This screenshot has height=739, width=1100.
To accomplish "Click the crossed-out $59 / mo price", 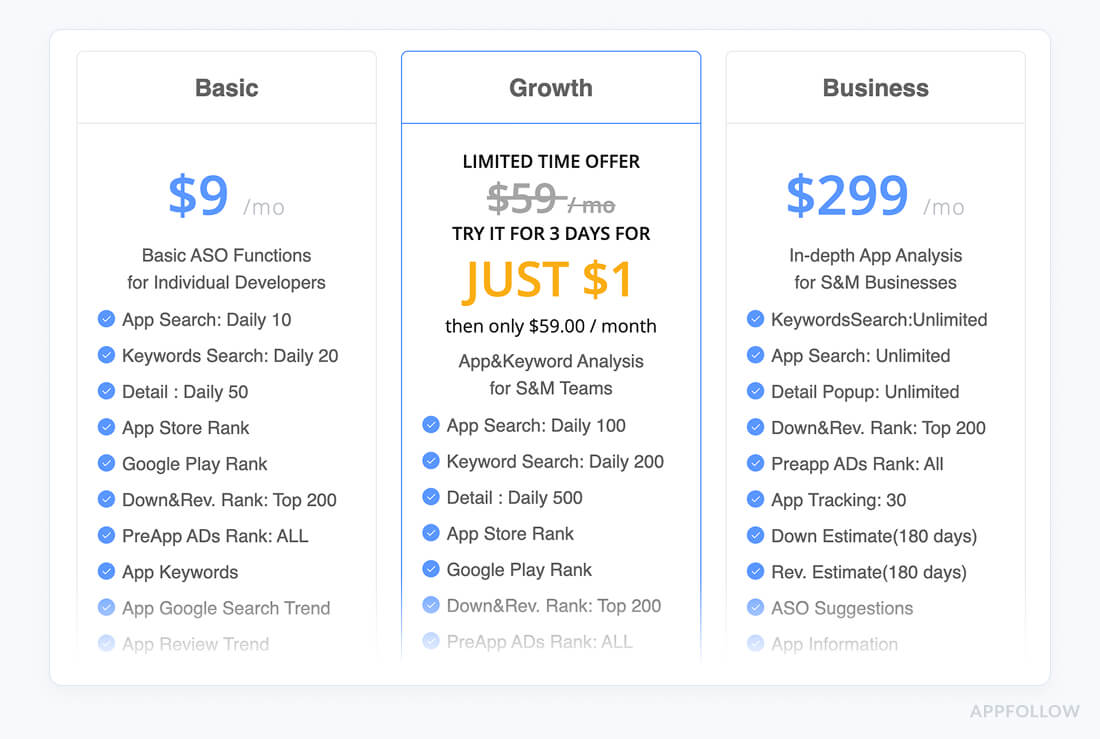I will (x=550, y=199).
